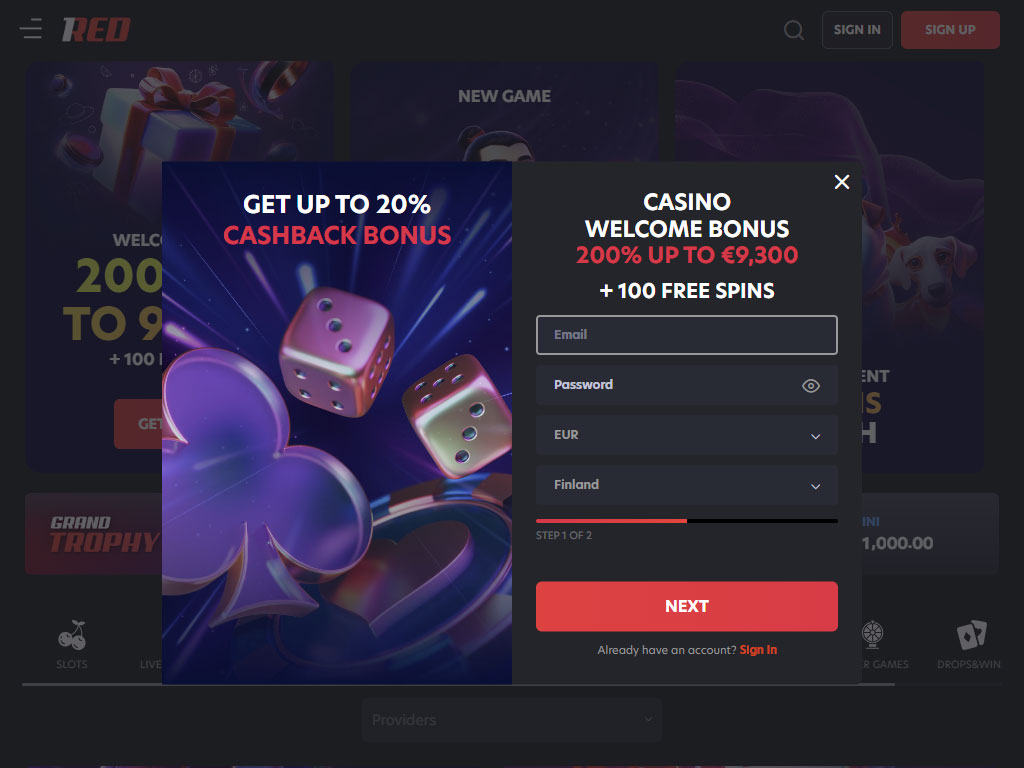
Task: Open the hamburger menu icon
Action: tap(31, 29)
